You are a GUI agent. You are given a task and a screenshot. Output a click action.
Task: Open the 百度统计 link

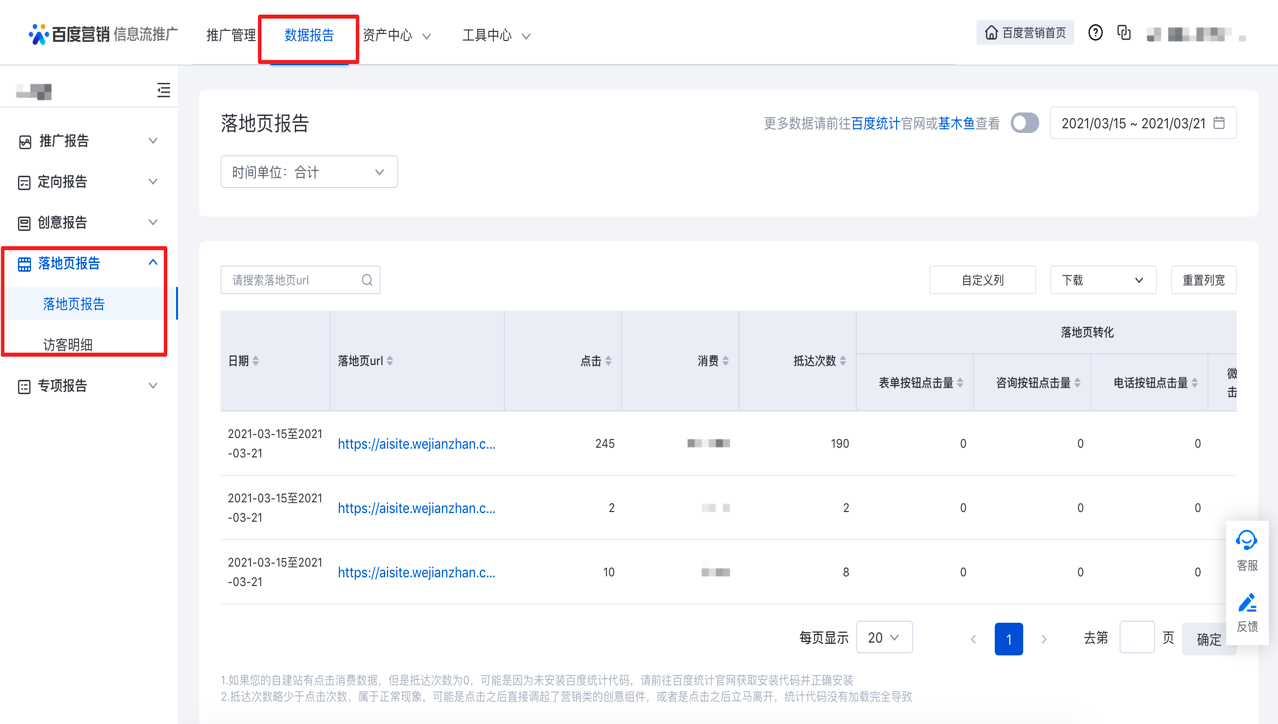[x=875, y=123]
